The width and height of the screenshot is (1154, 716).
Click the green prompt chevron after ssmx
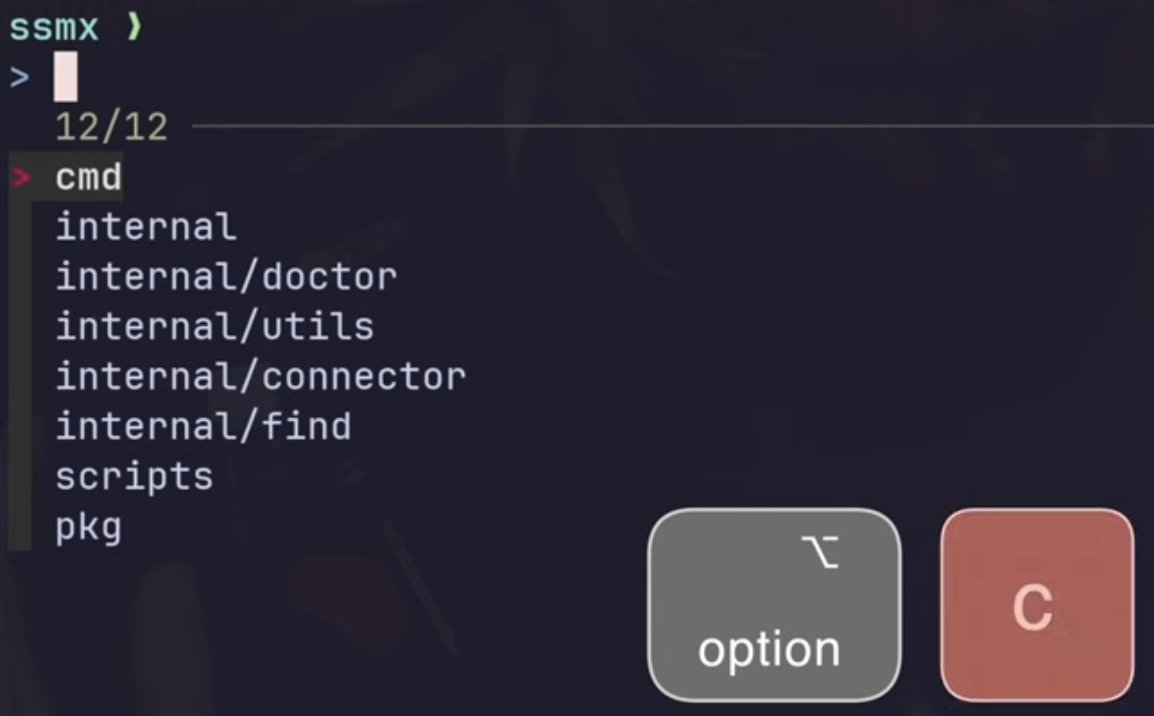tap(134, 27)
